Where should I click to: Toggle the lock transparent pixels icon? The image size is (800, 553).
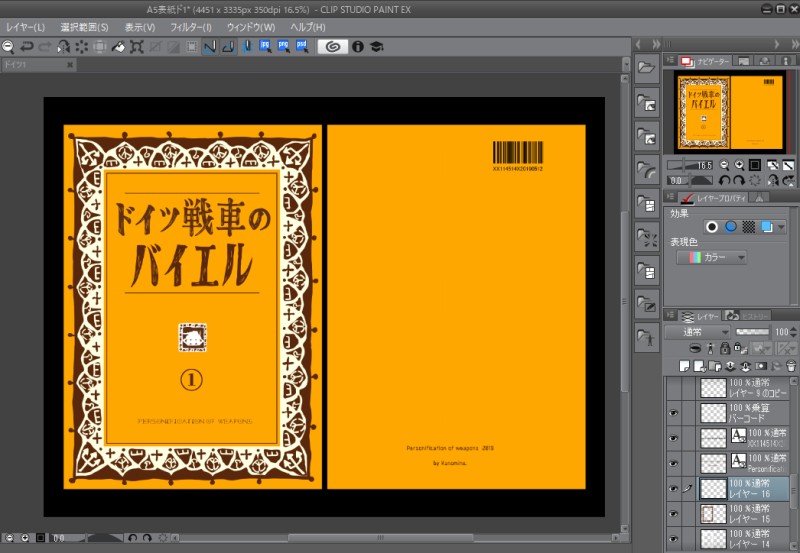coord(740,348)
